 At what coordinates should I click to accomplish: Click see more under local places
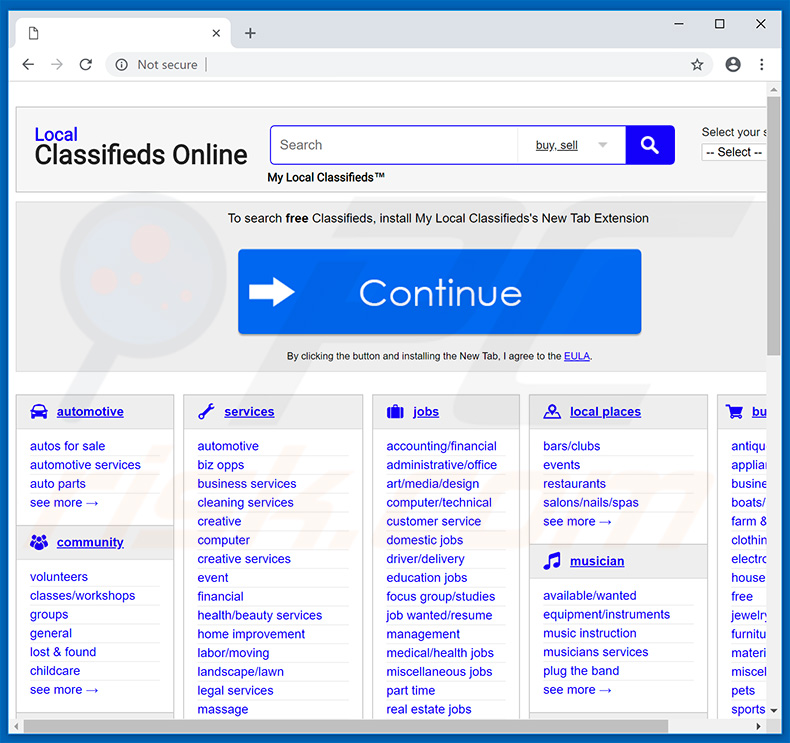577,521
